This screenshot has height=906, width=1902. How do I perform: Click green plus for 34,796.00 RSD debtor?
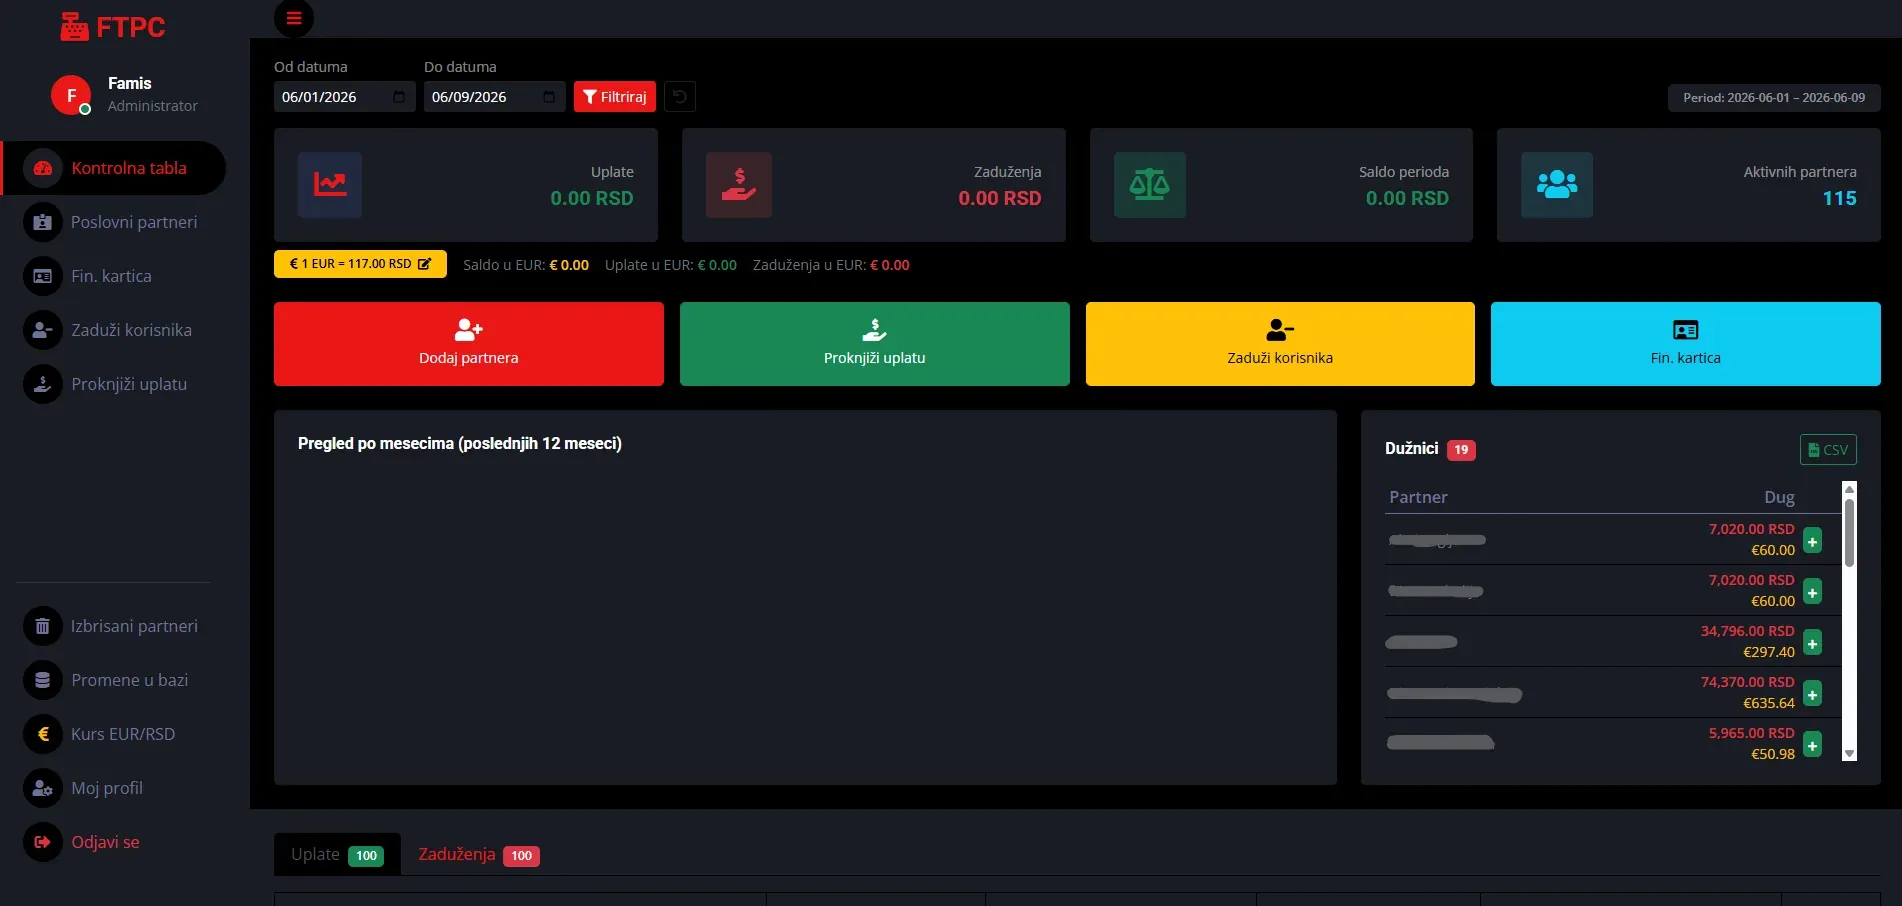pos(1812,643)
